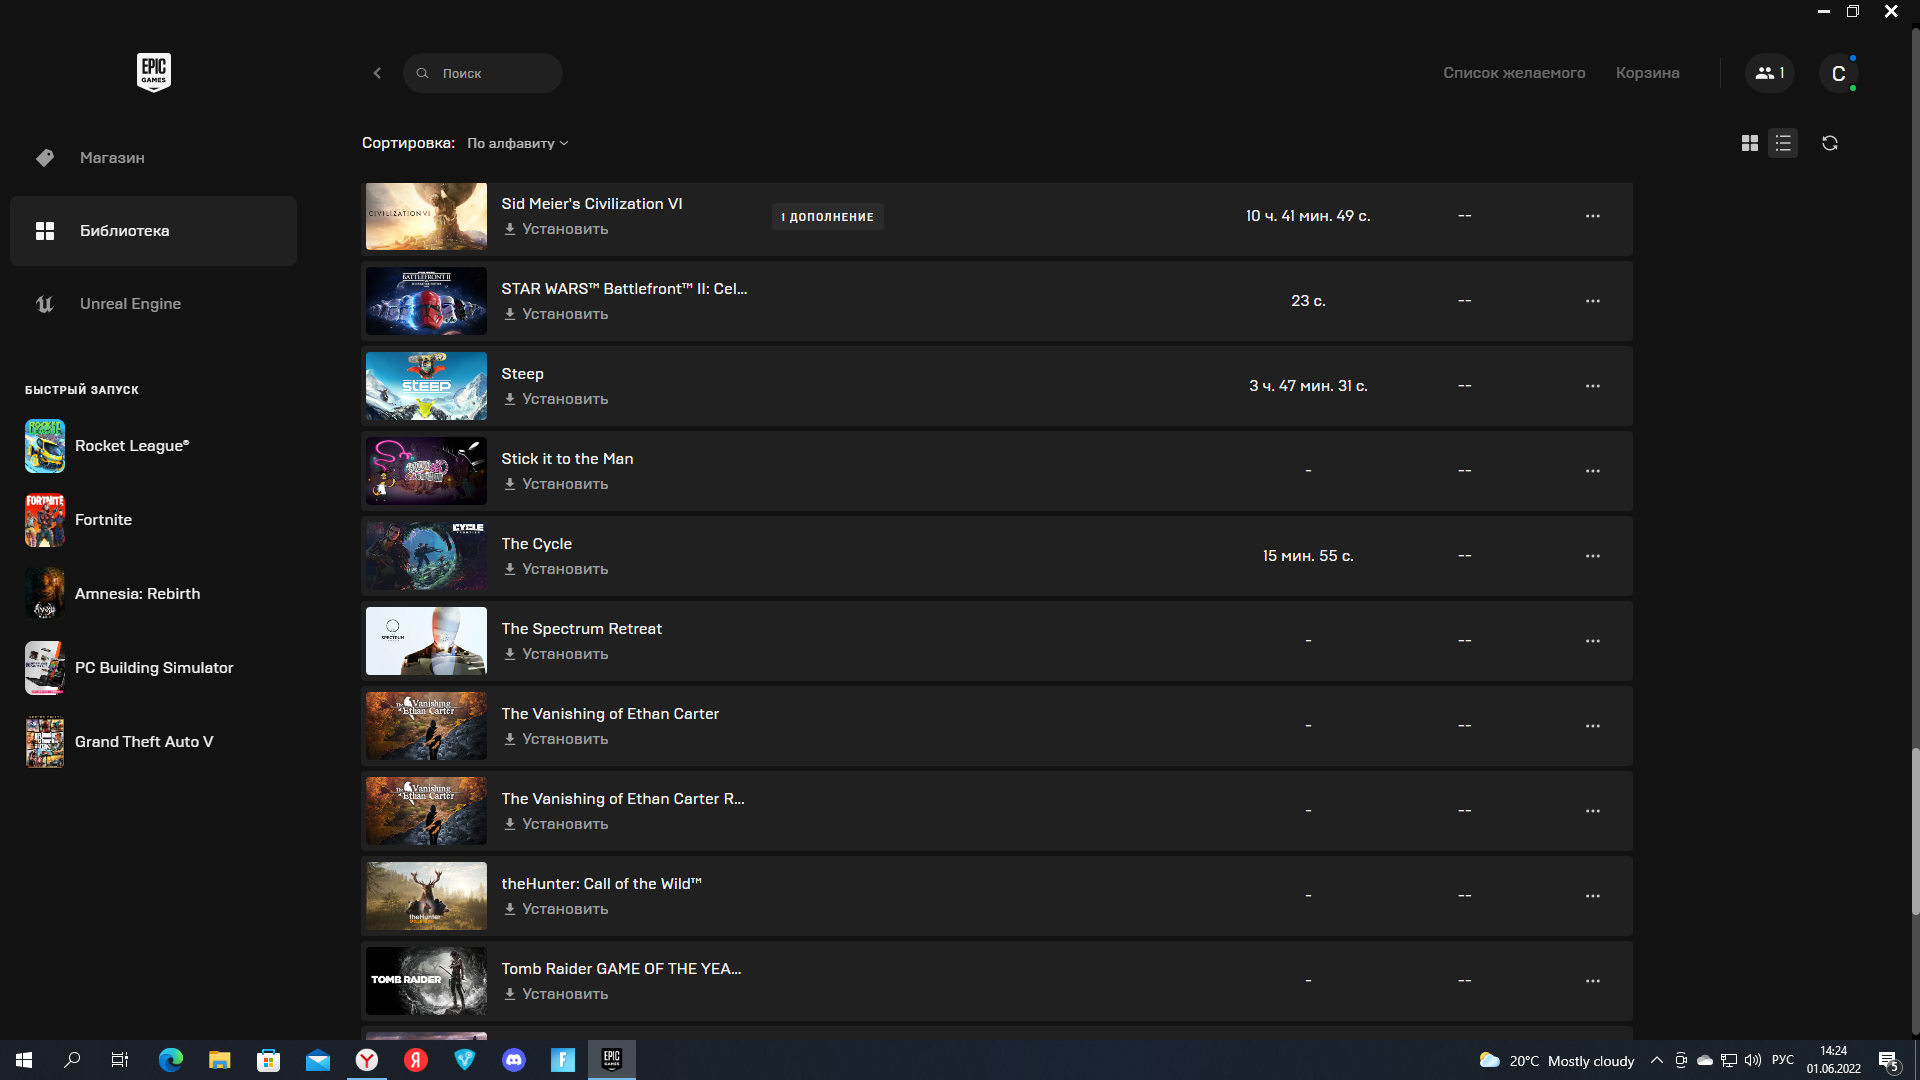Open the volume control in system tray

coord(1753,1060)
